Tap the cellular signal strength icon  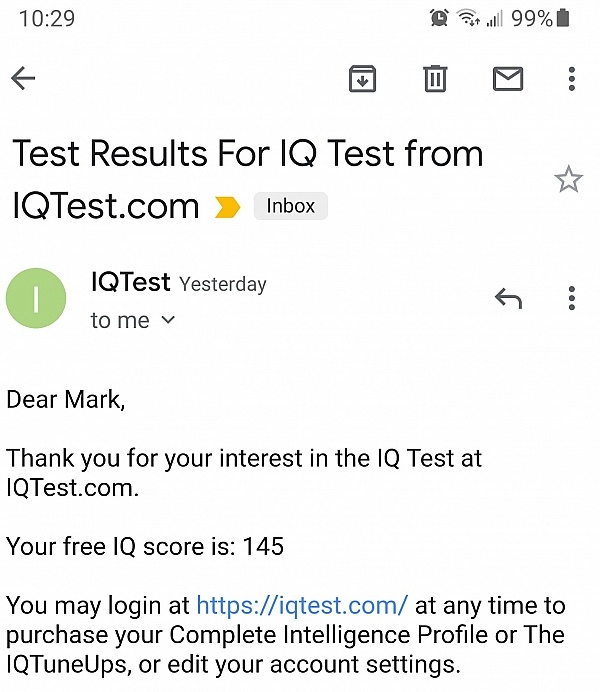click(x=494, y=18)
